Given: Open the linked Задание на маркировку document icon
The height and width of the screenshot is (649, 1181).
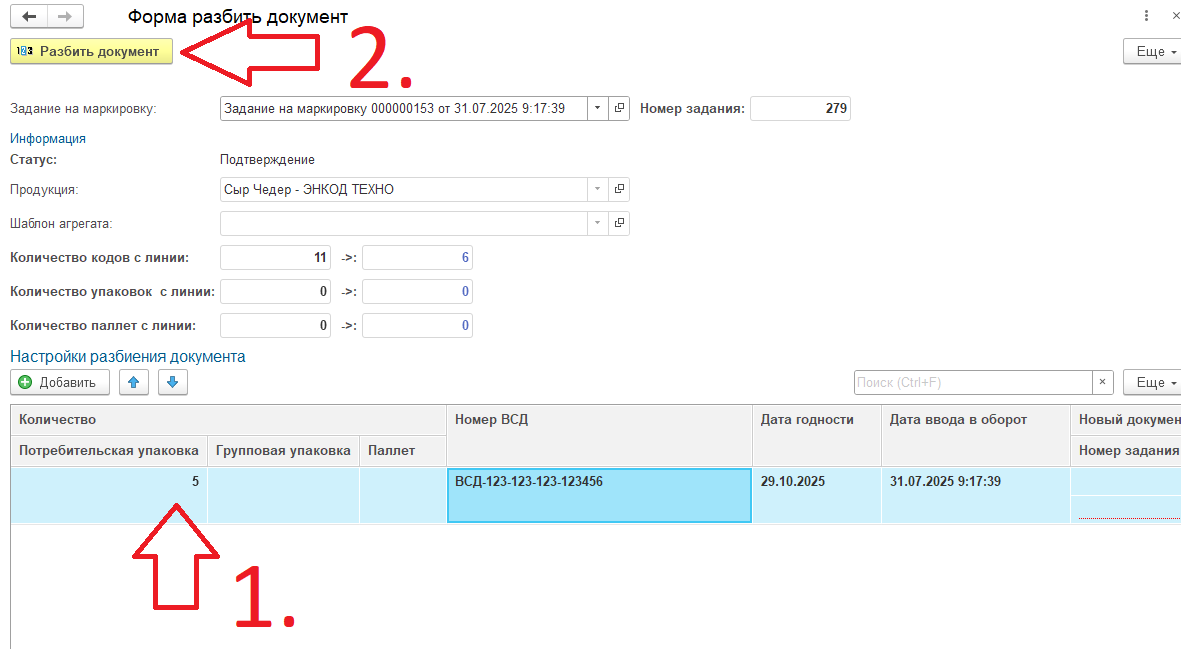Looking at the screenshot, I should click(x=619, y=108).
